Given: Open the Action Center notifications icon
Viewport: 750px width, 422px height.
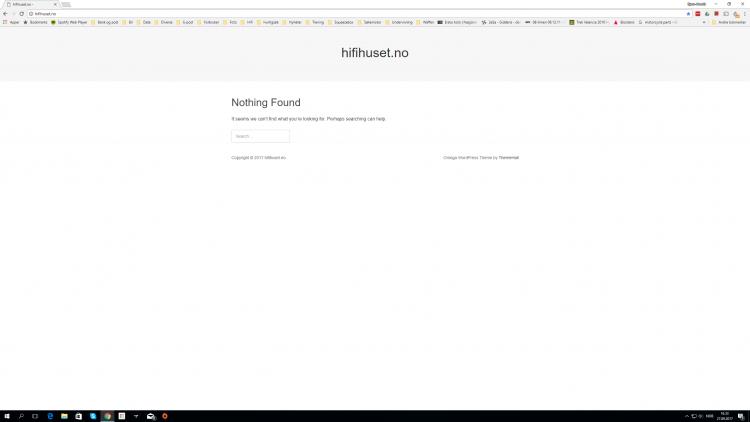Looking at the screenshot, I should click(740, 416).
